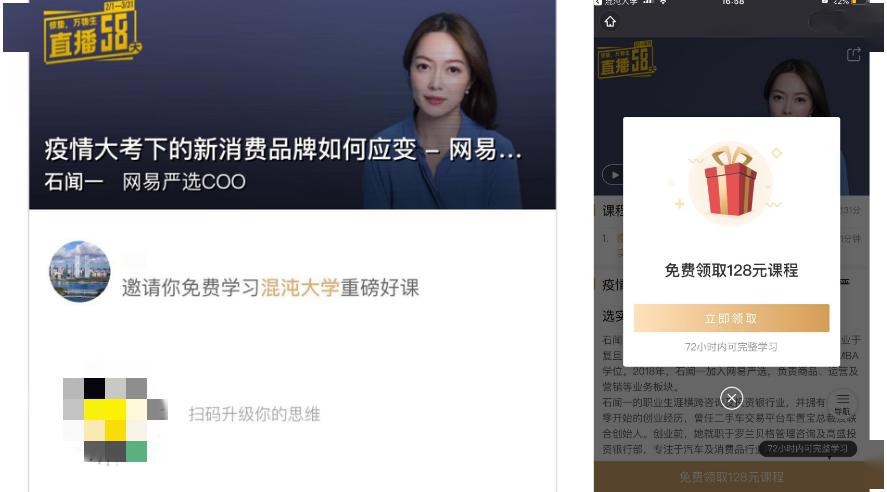Click the pixelated QR code
Image resolution: width=887 pixels, height=492 pixels.
pos(115,420)
